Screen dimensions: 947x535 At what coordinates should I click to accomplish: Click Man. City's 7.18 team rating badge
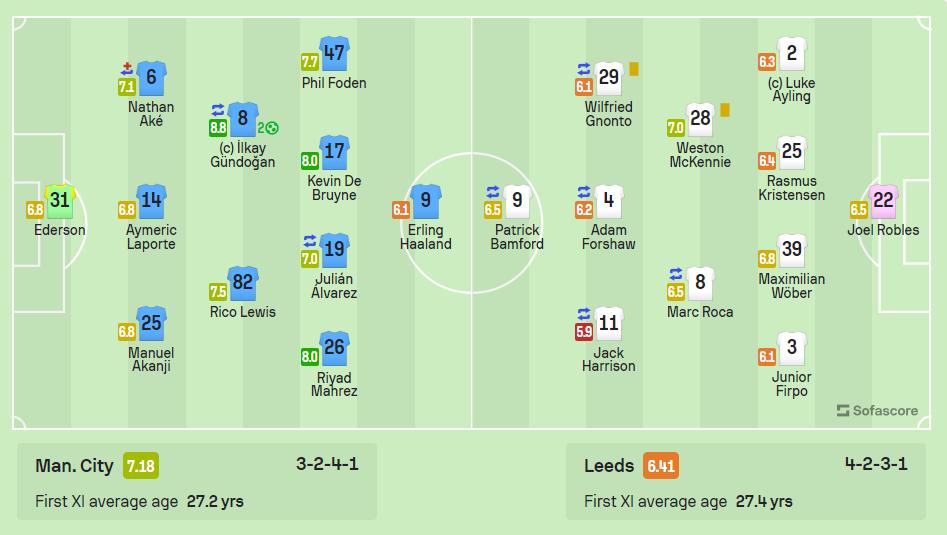coord(141,466)
